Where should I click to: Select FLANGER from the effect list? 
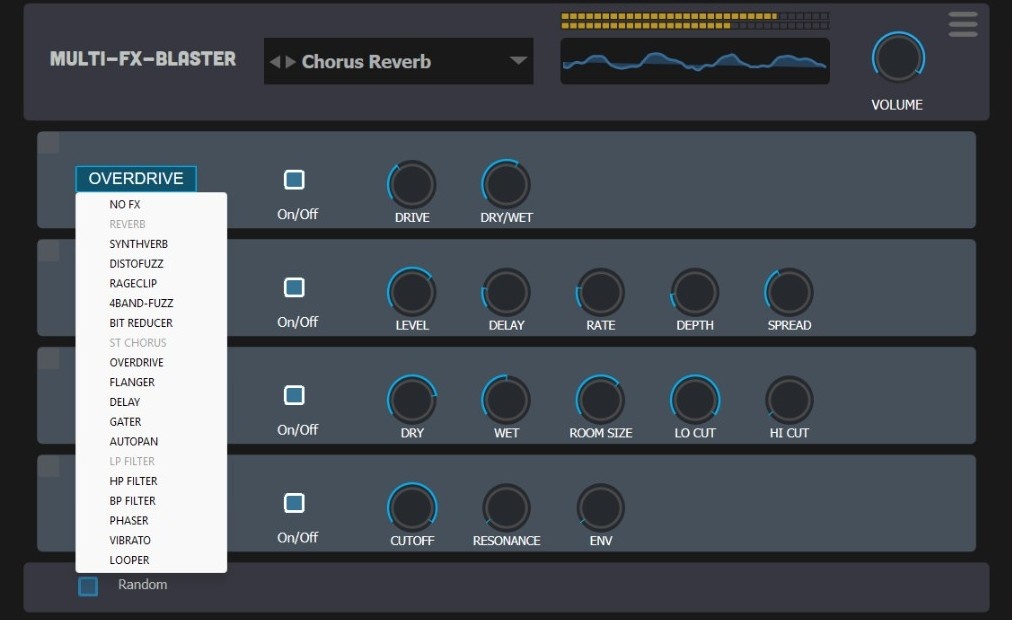coord(131,382)
